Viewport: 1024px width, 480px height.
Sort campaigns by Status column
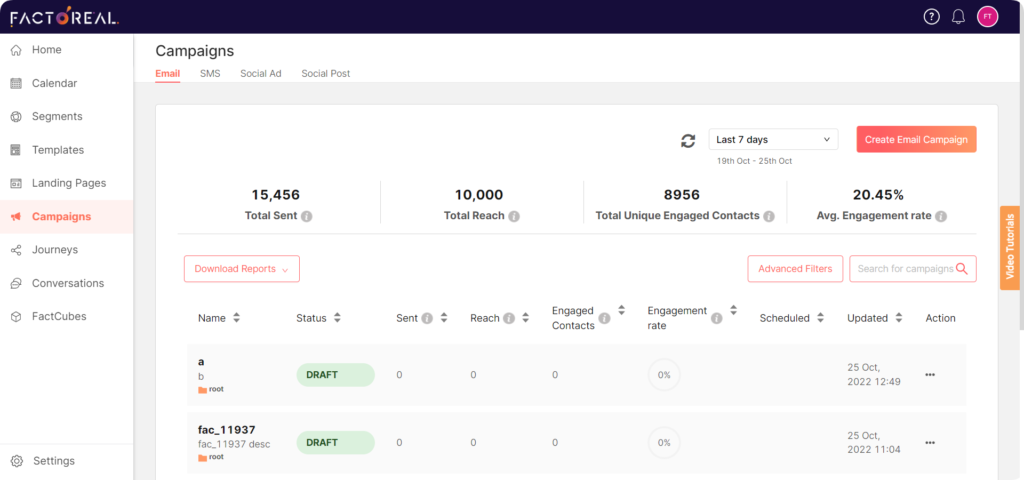coord(338,318)
